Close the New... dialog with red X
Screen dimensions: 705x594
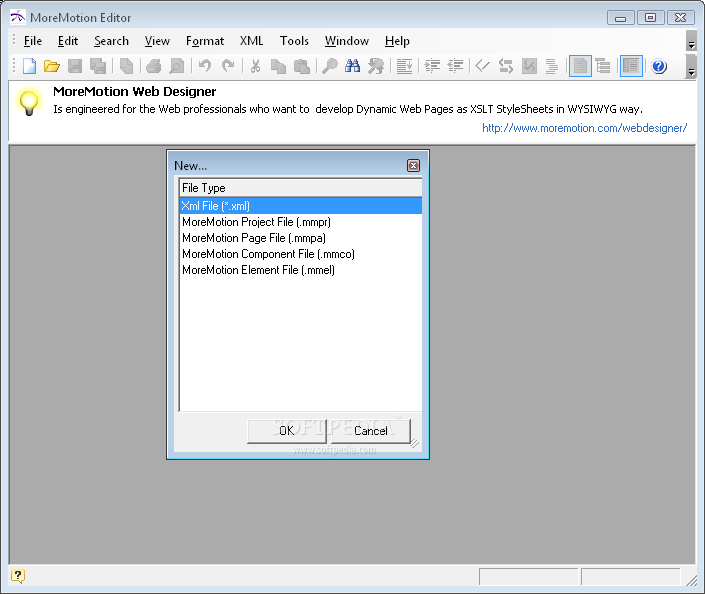[413, 165]
